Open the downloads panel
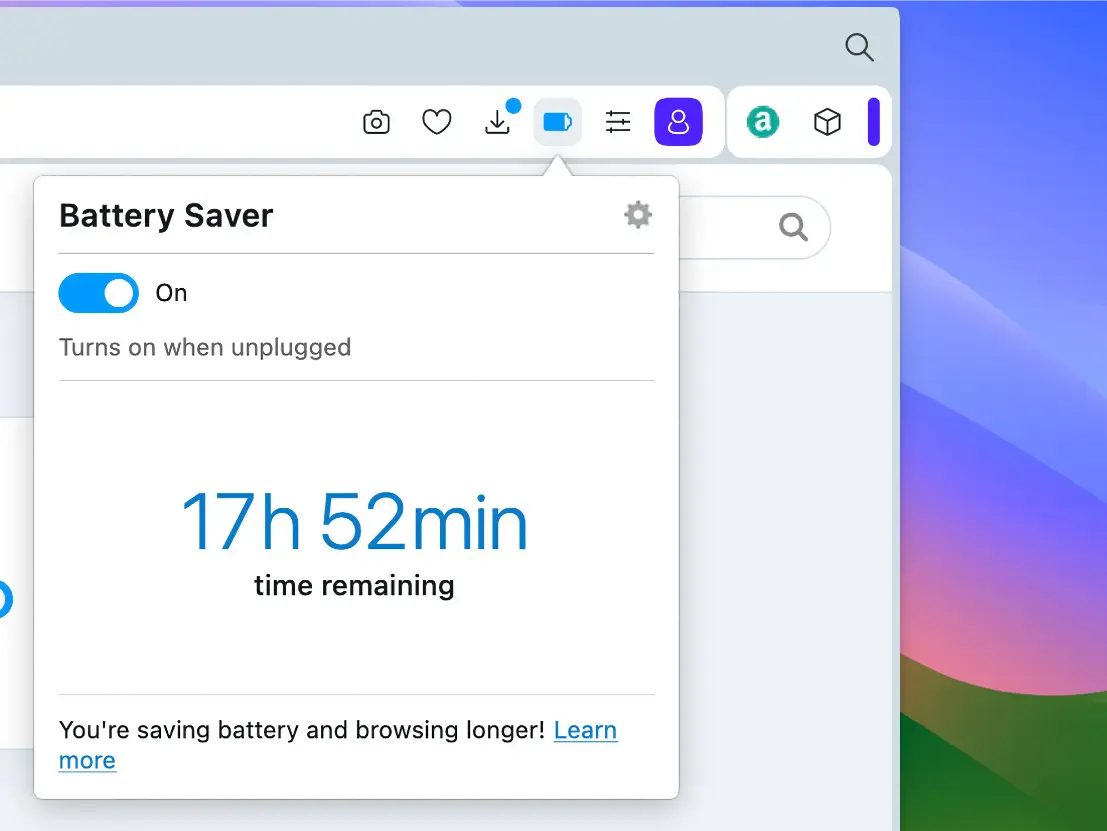Viewport: 1107px width, 831px height. coord(498,122)
